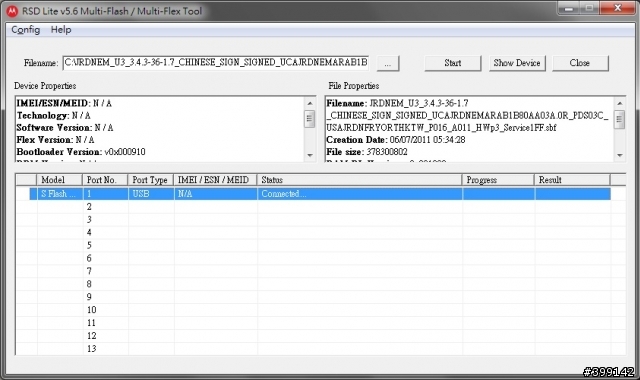The image size is (640, 380).
Task: Click the Flex Version N / A line
Action: [x=56, y=140]
